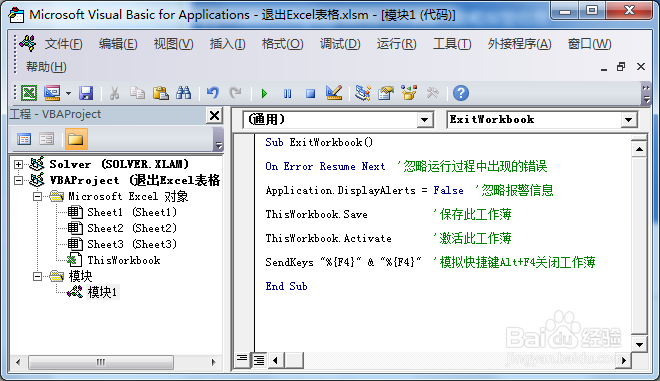The height and width of the screenshot is (381, 660).
Task: Open the 调试(D) menu
Action: [340, 44]
